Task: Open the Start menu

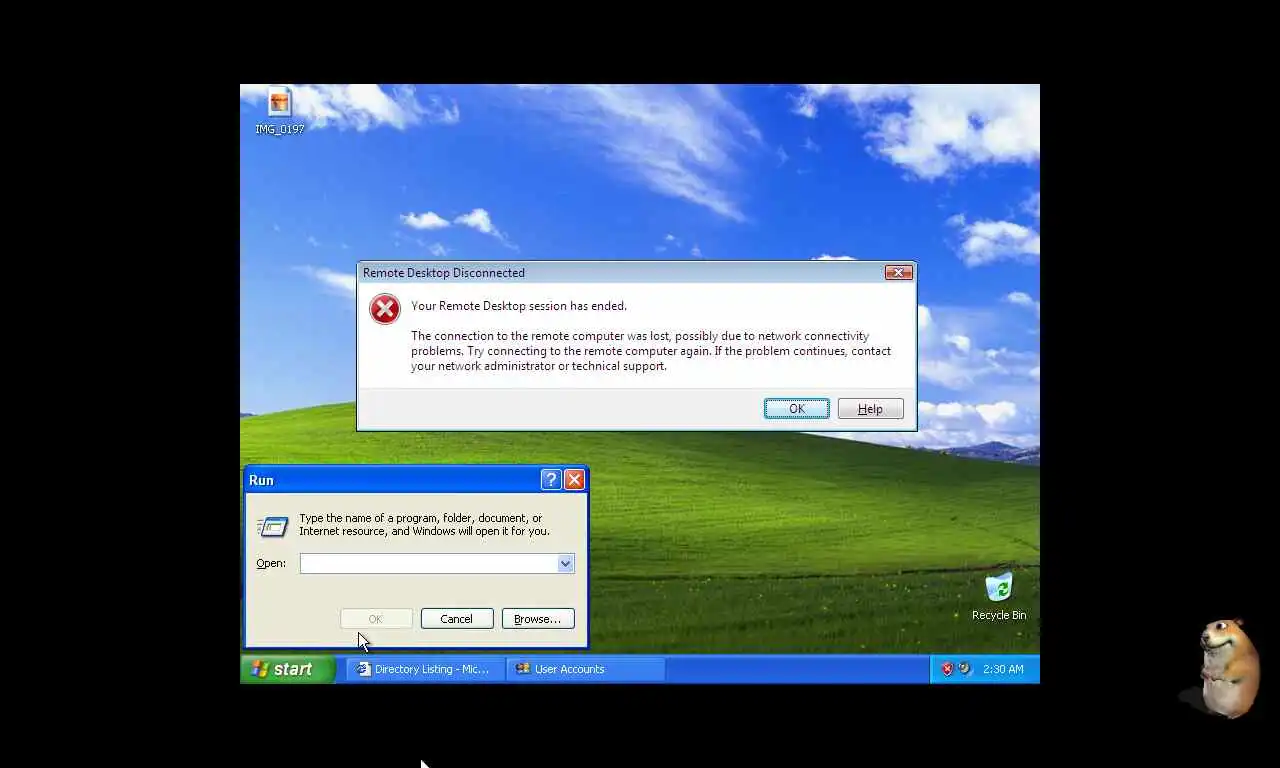Action: pyautogui.click(x=287, y=669)
